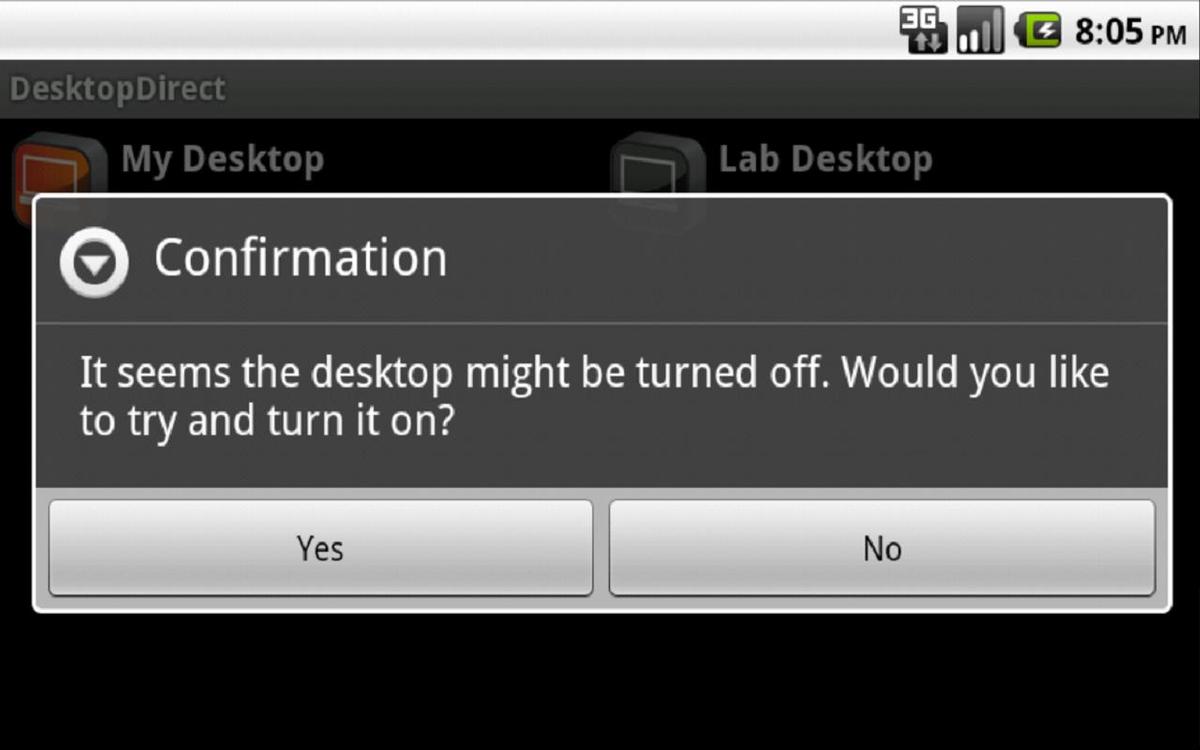The width and height of the screenshot is (1200, 750).
Task: Click the Confirmation dialog title text
Action: 300,258
